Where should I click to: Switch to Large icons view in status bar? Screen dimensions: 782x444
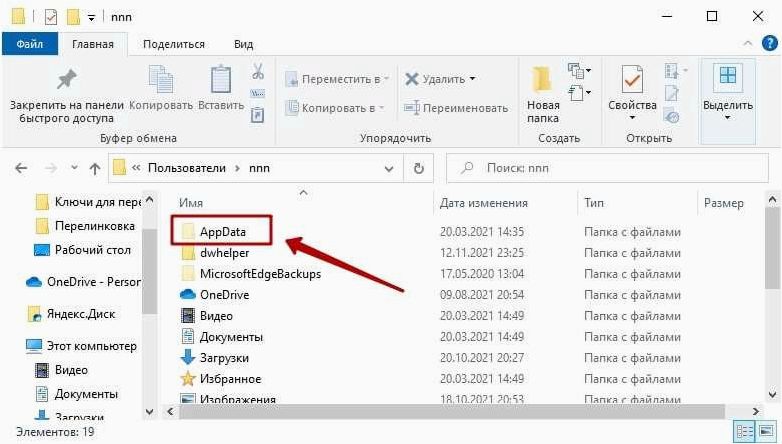click(x=766, y=431)
